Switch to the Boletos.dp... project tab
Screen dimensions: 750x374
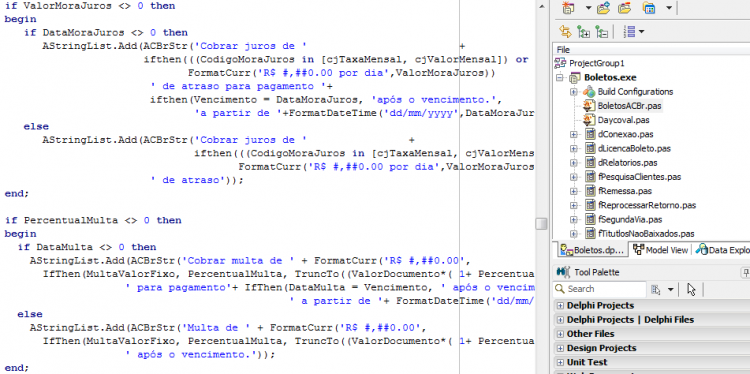(x=592, y=250)
